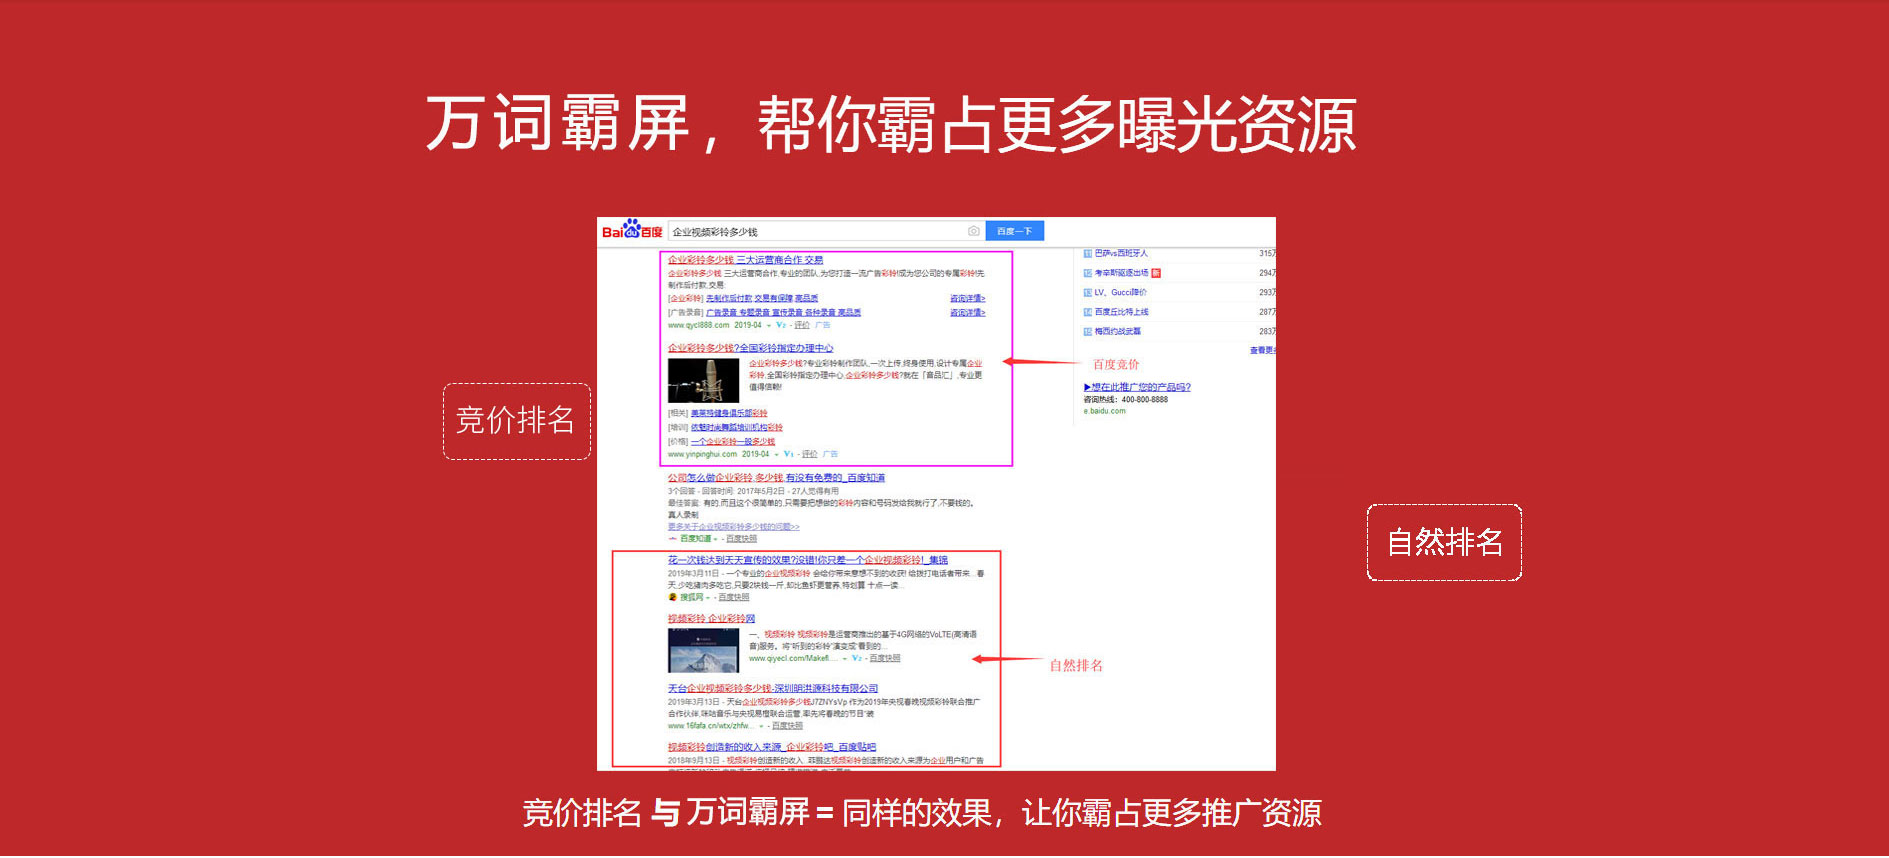The height and width of the screenshot is (858, 1889).
Task: Click the red 新 badge on 考辛斯驱逐出场
Action: (x=1156, y=273)
